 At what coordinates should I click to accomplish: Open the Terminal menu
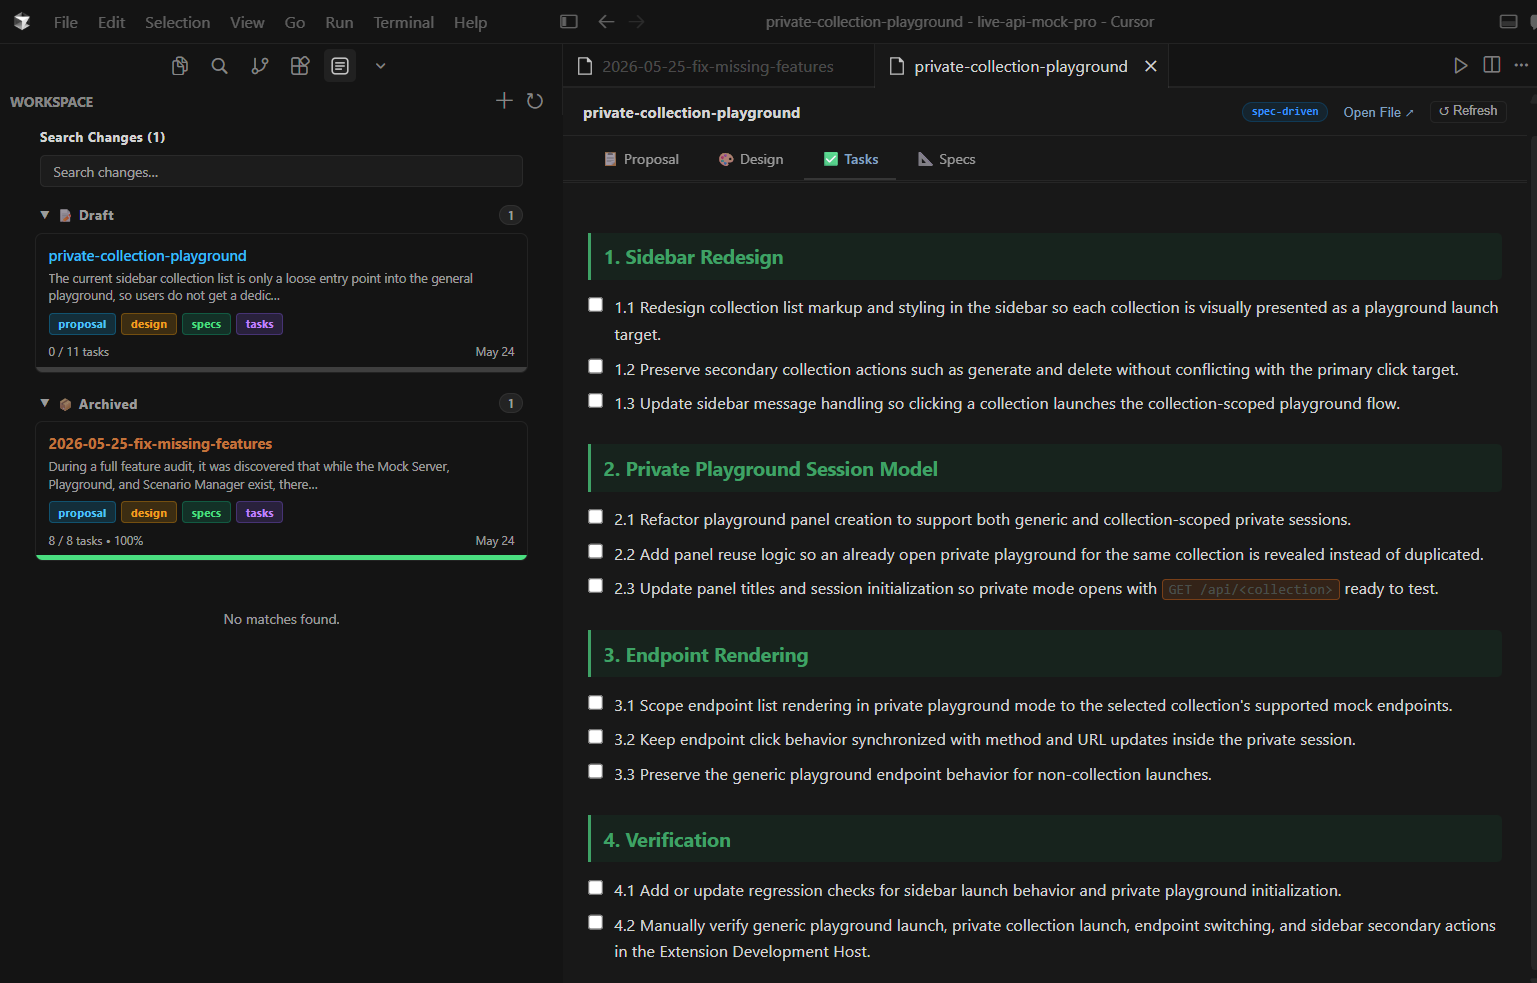(404, 22)
